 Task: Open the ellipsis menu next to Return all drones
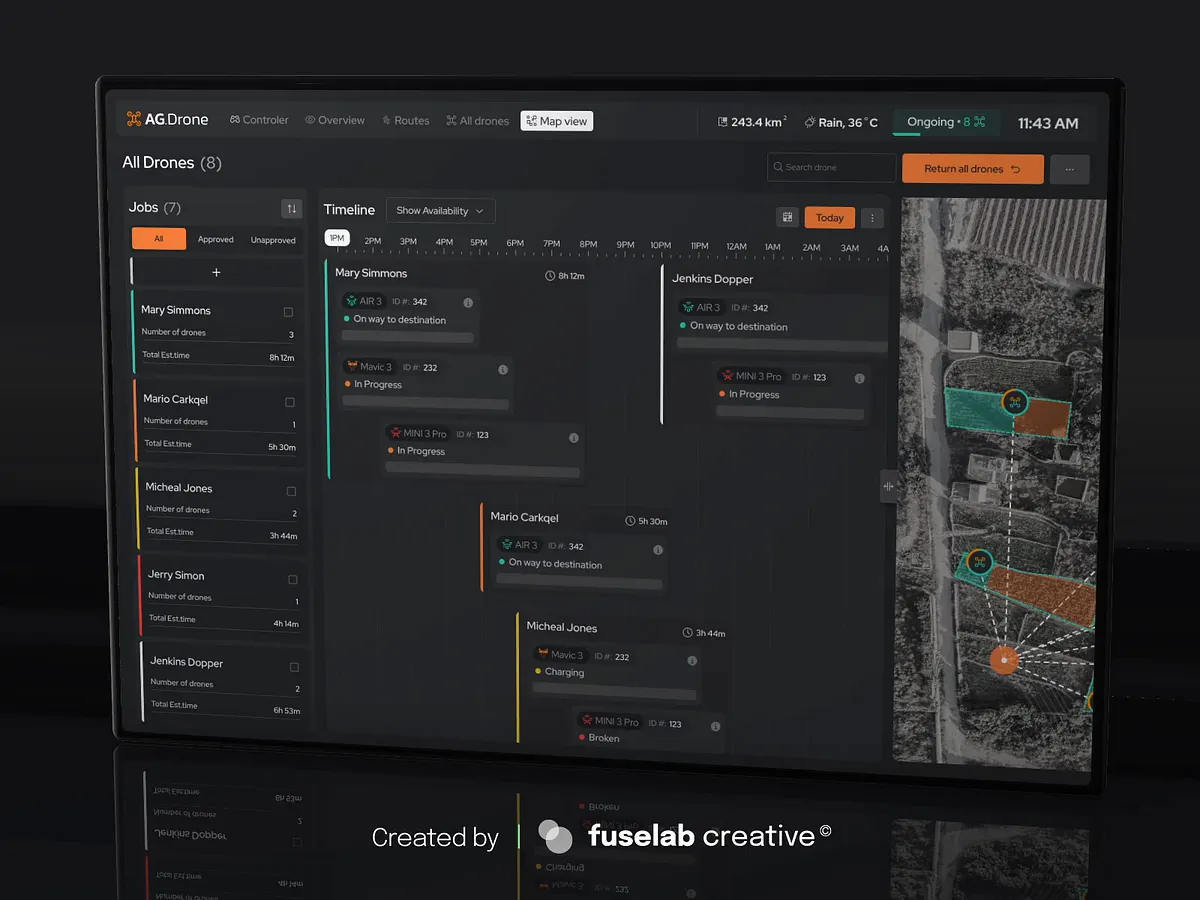(1069, 168)
